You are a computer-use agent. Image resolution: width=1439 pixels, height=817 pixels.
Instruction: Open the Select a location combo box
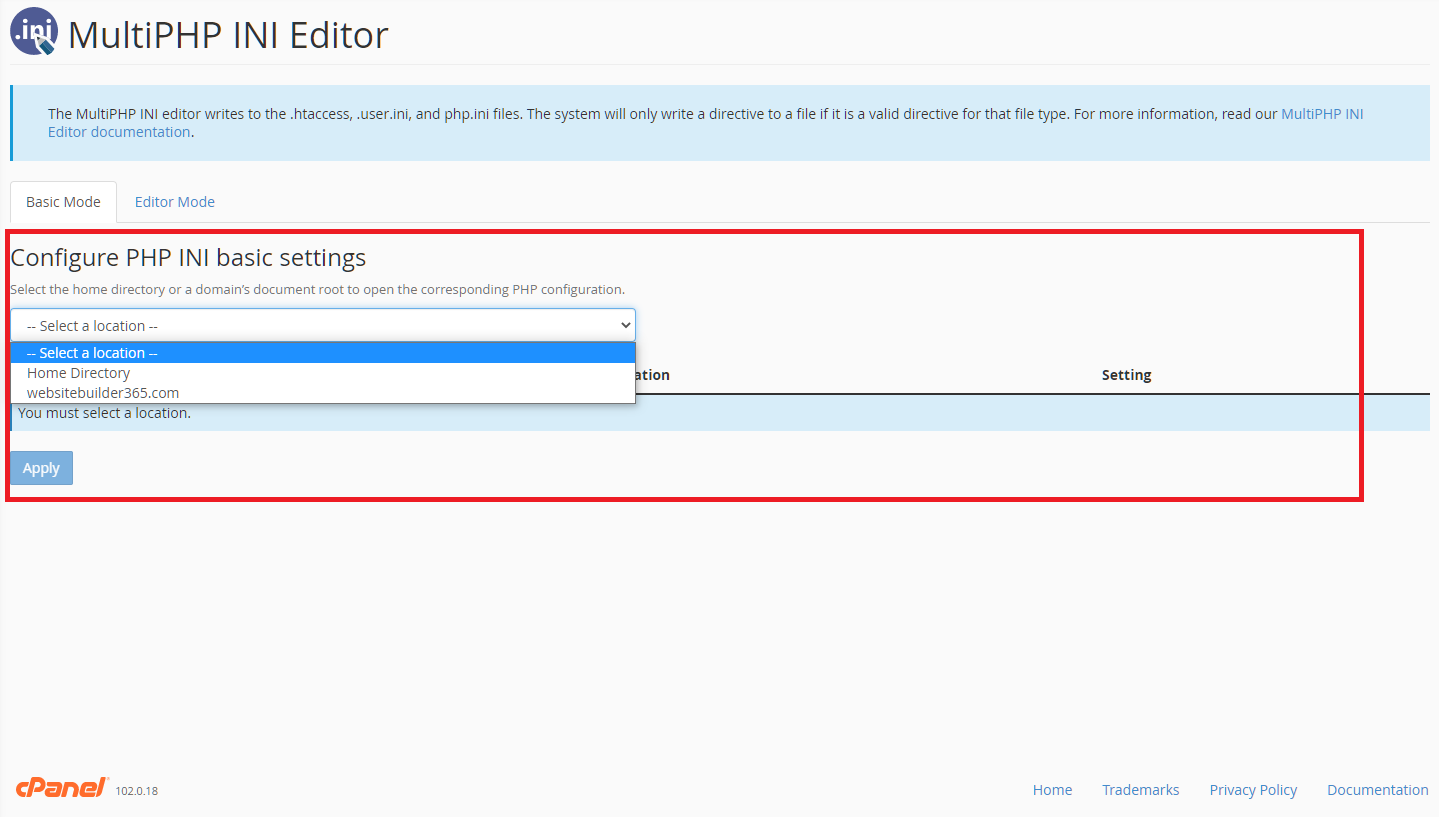click(323, 325)
